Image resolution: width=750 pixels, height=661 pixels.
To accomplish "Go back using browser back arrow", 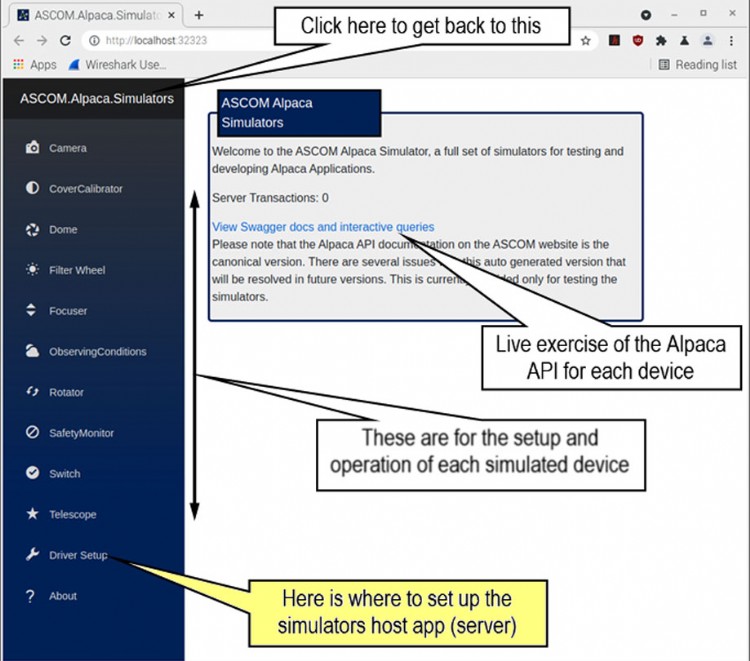I will click(x=19, y=41).
